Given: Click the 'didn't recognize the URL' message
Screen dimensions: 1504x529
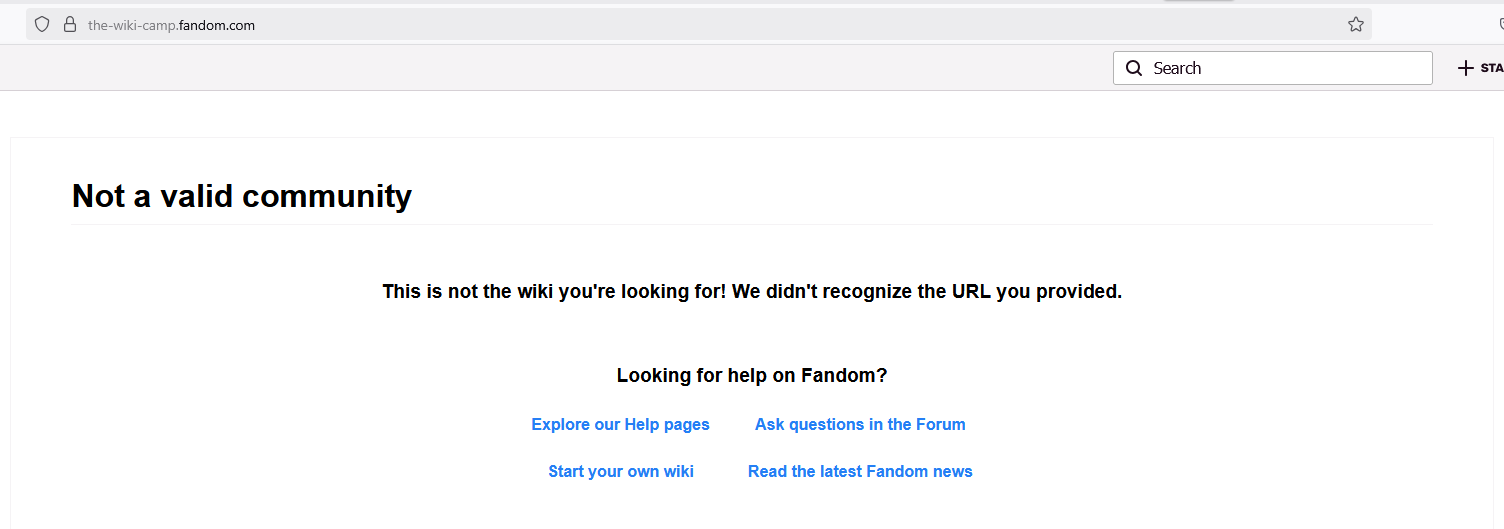Looking at the screenshot, I should pyautogui.click(x=752, y=292).
